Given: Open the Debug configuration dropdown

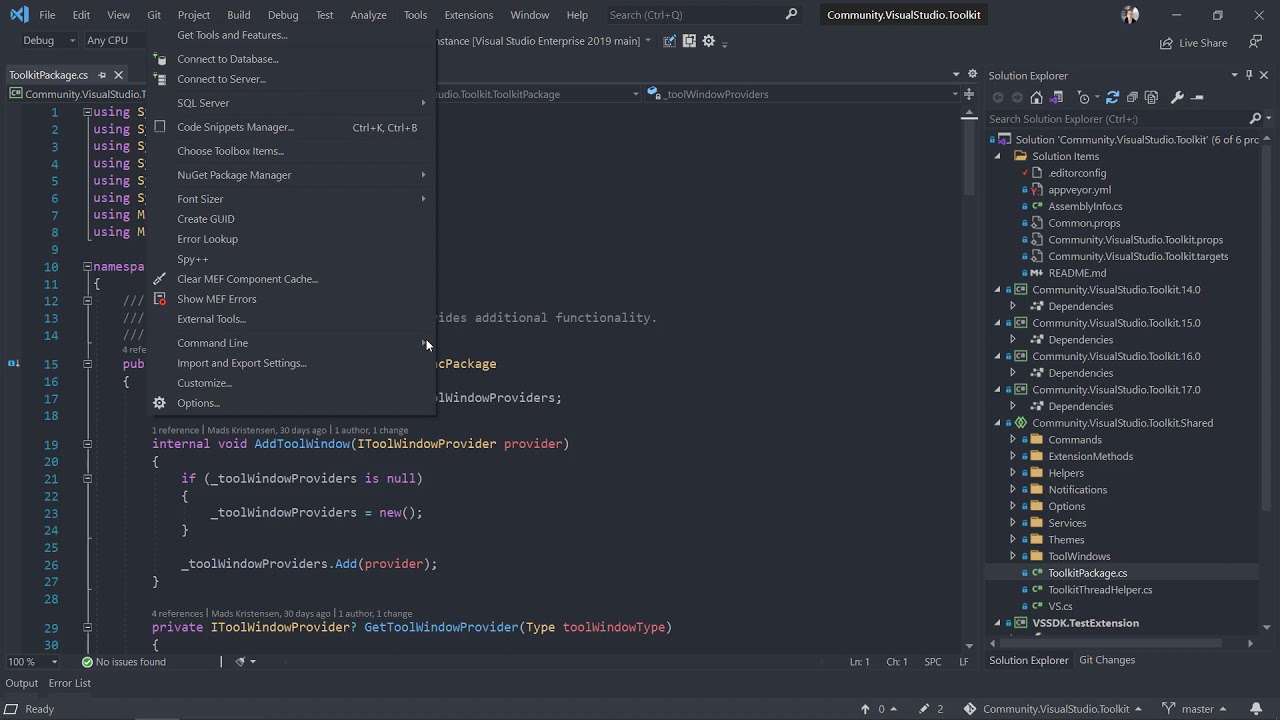Looking at the screenshot, I should pos(48,40).
